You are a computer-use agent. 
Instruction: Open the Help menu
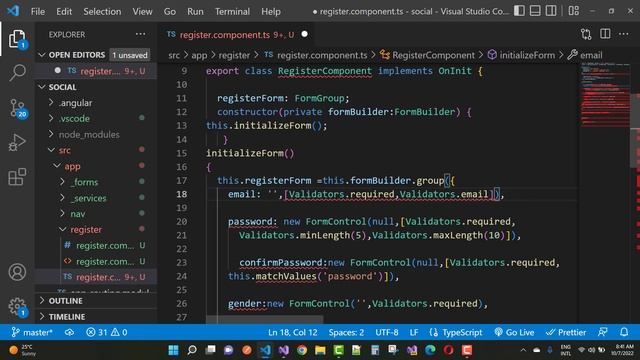click(271, 11)
